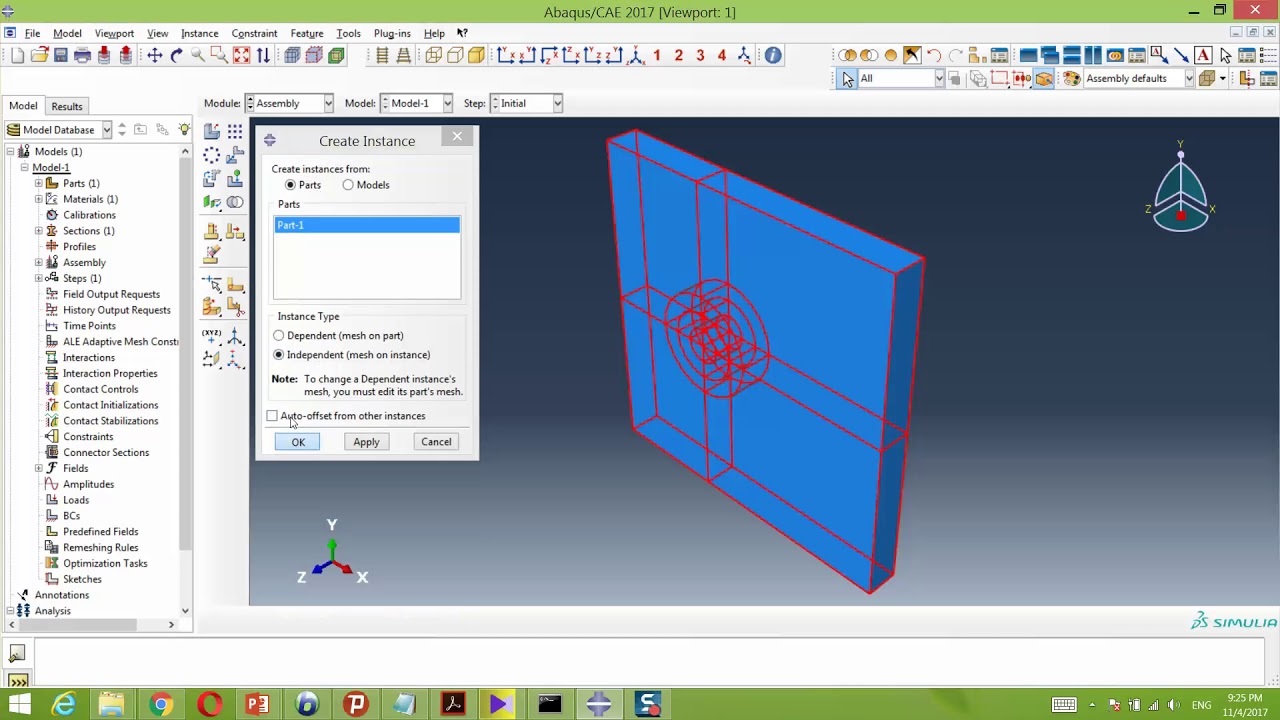Collapse the Model-1 tree node
1280x720 pixels.
pos(24,167)
